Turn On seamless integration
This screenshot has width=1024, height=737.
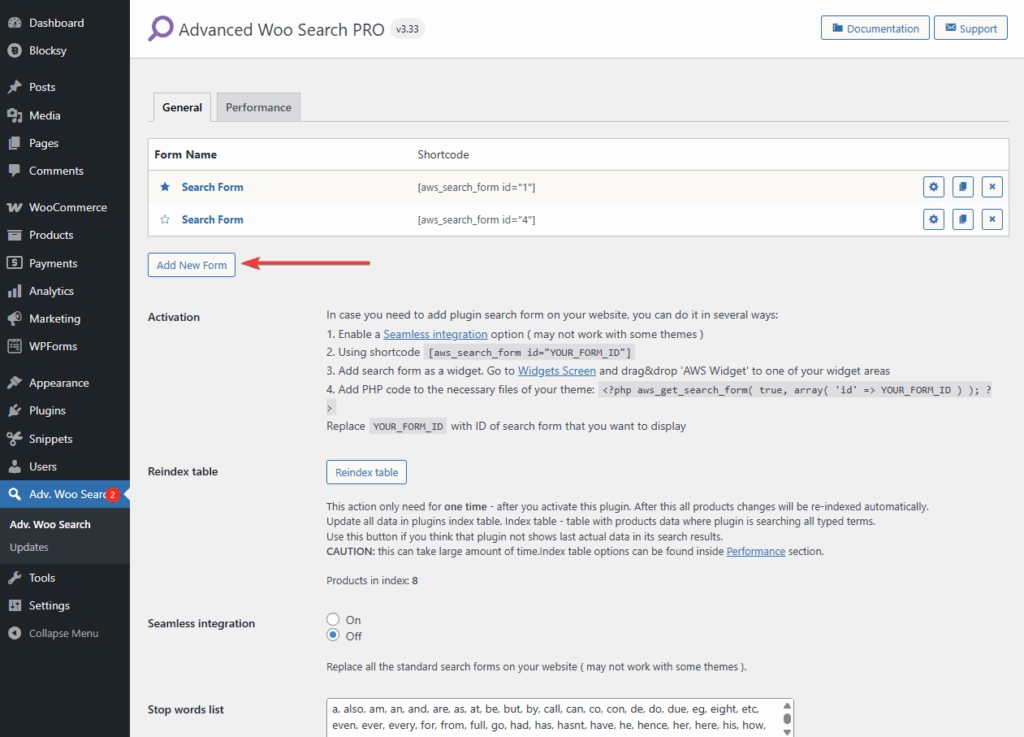pyautogui.click(x=332, y=619)
